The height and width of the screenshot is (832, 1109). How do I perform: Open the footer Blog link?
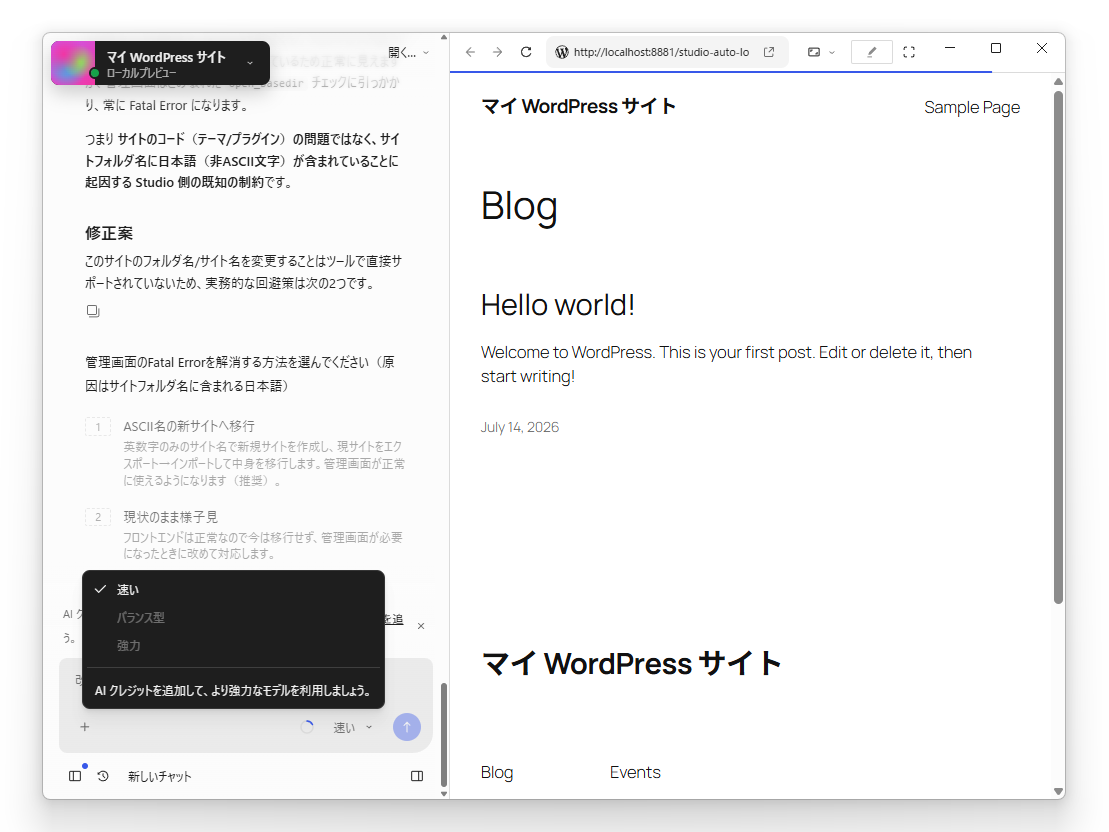pos(497,773)
